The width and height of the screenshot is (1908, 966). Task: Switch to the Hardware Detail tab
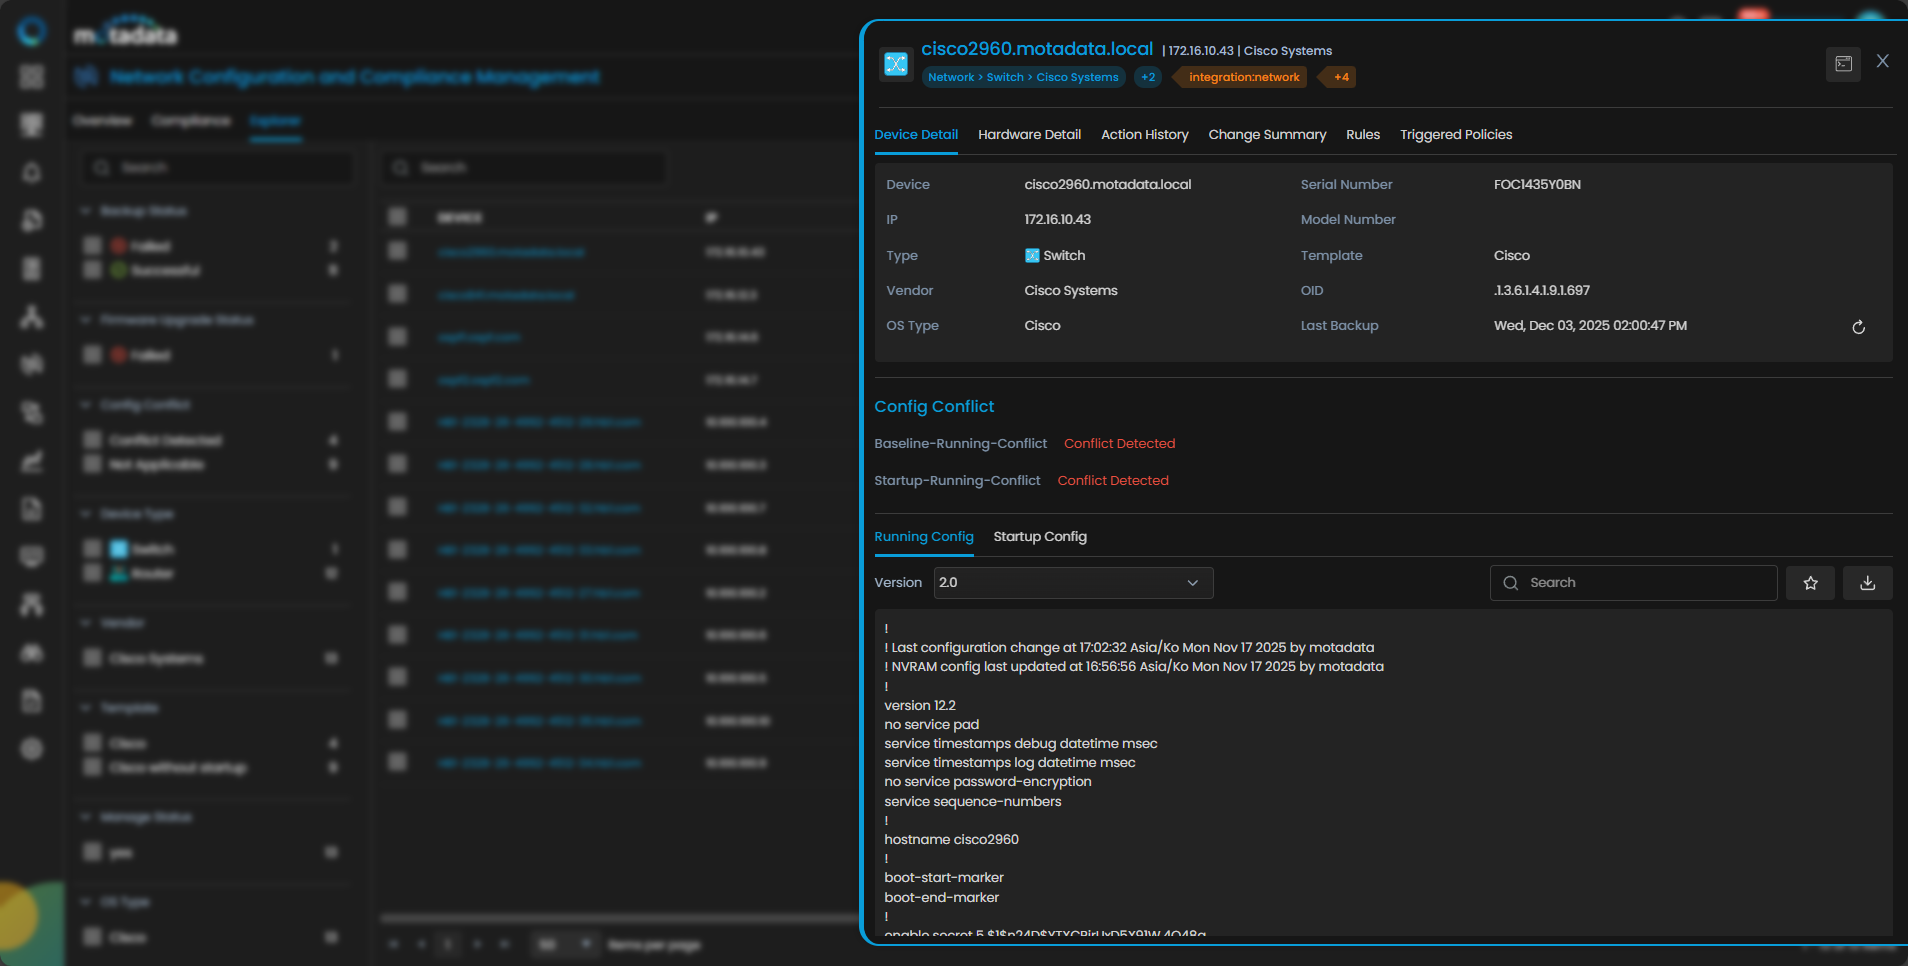coord(1029,135)
